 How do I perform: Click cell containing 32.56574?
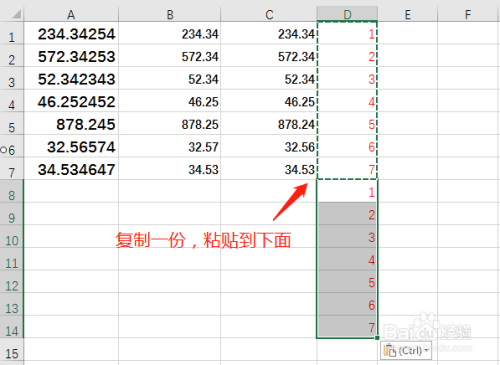tap(71, 147)
